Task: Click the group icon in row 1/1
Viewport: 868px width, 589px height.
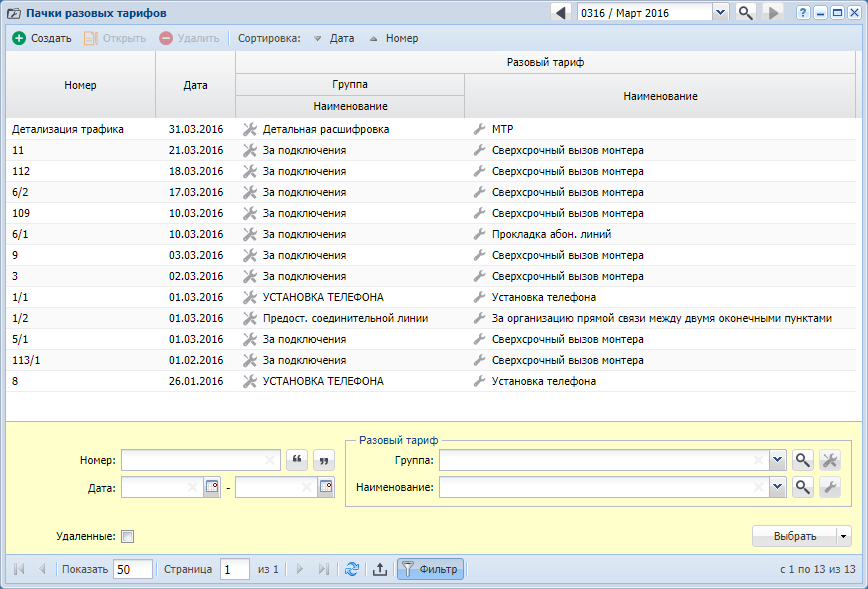Action: pos(250,297)
